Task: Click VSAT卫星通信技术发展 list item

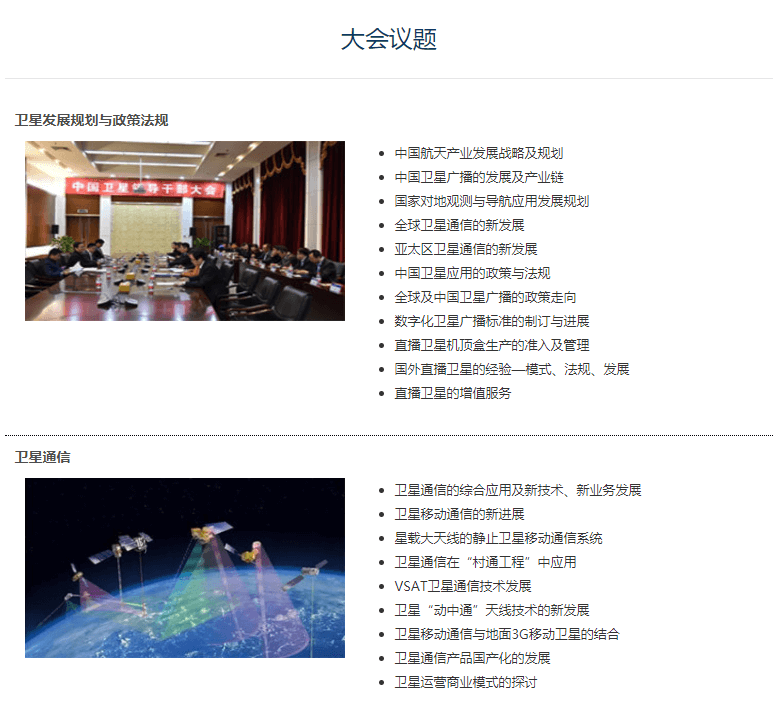Action: click(463, 586)
